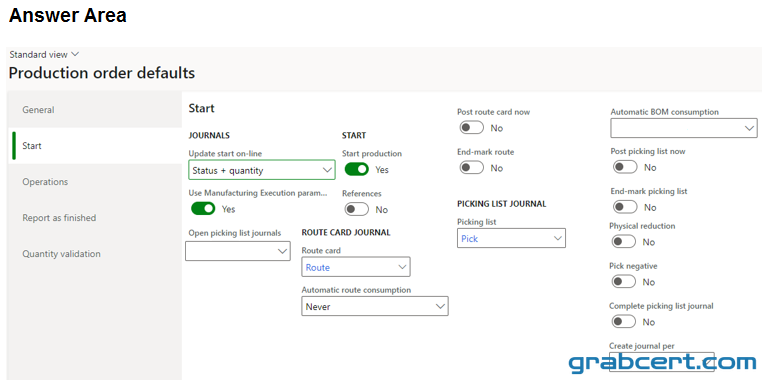Expand Automatic route consumption dropdown
Screen dimensions: 762x380
click(x=375, y=306)
